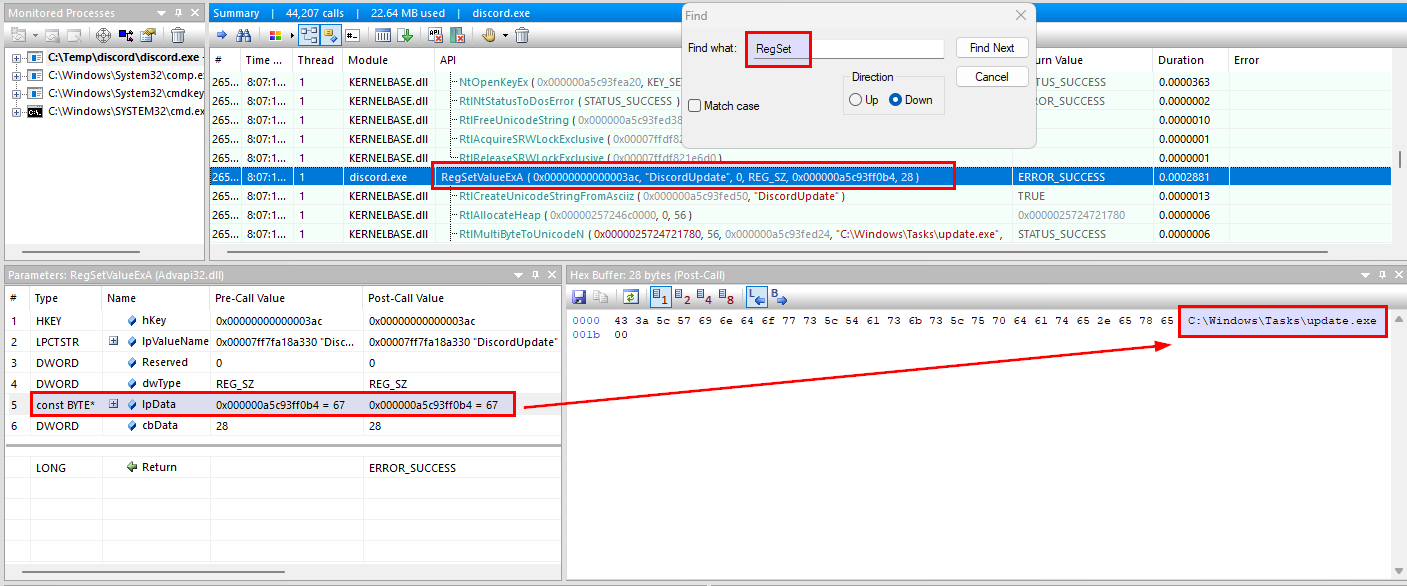Click the Cancel button in Find dialog

click(x=991, y=77)
